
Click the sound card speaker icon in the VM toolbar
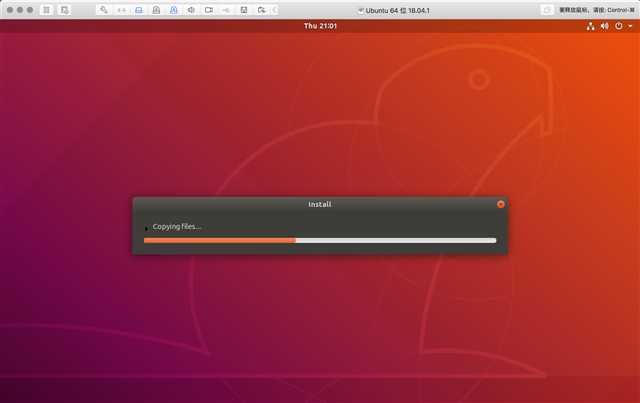click(191, 10)
